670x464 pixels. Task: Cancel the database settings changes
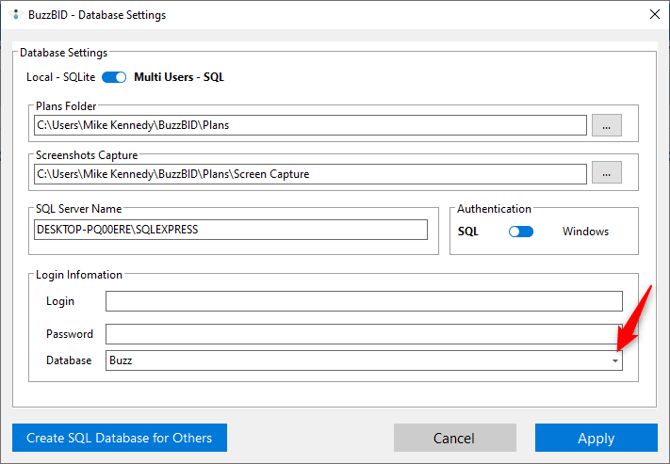point(453,438)
